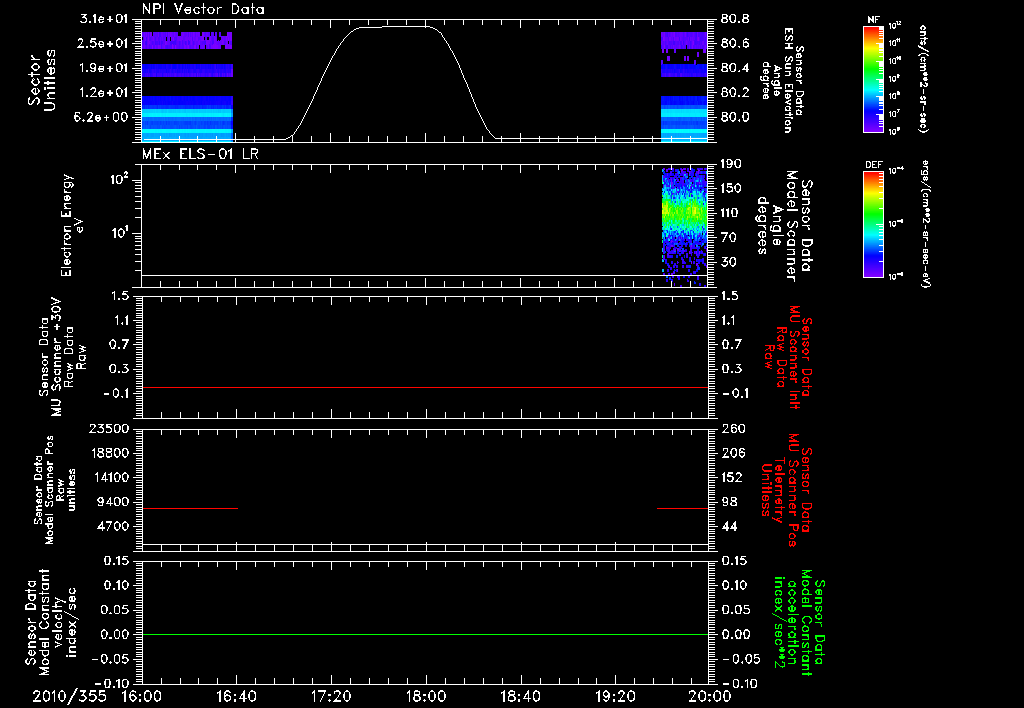Select the red 'MU Scanner Pos Telemetry' title

tap(786, 490)
